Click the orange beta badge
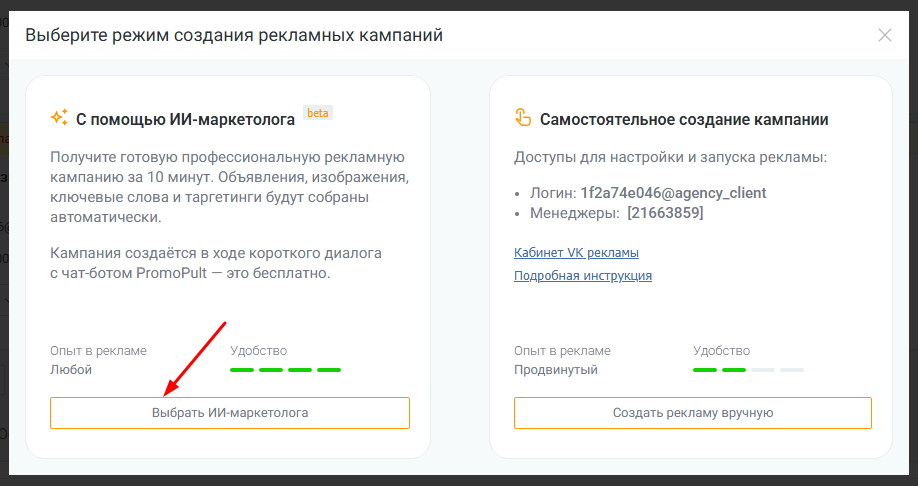 pos(317,113)
